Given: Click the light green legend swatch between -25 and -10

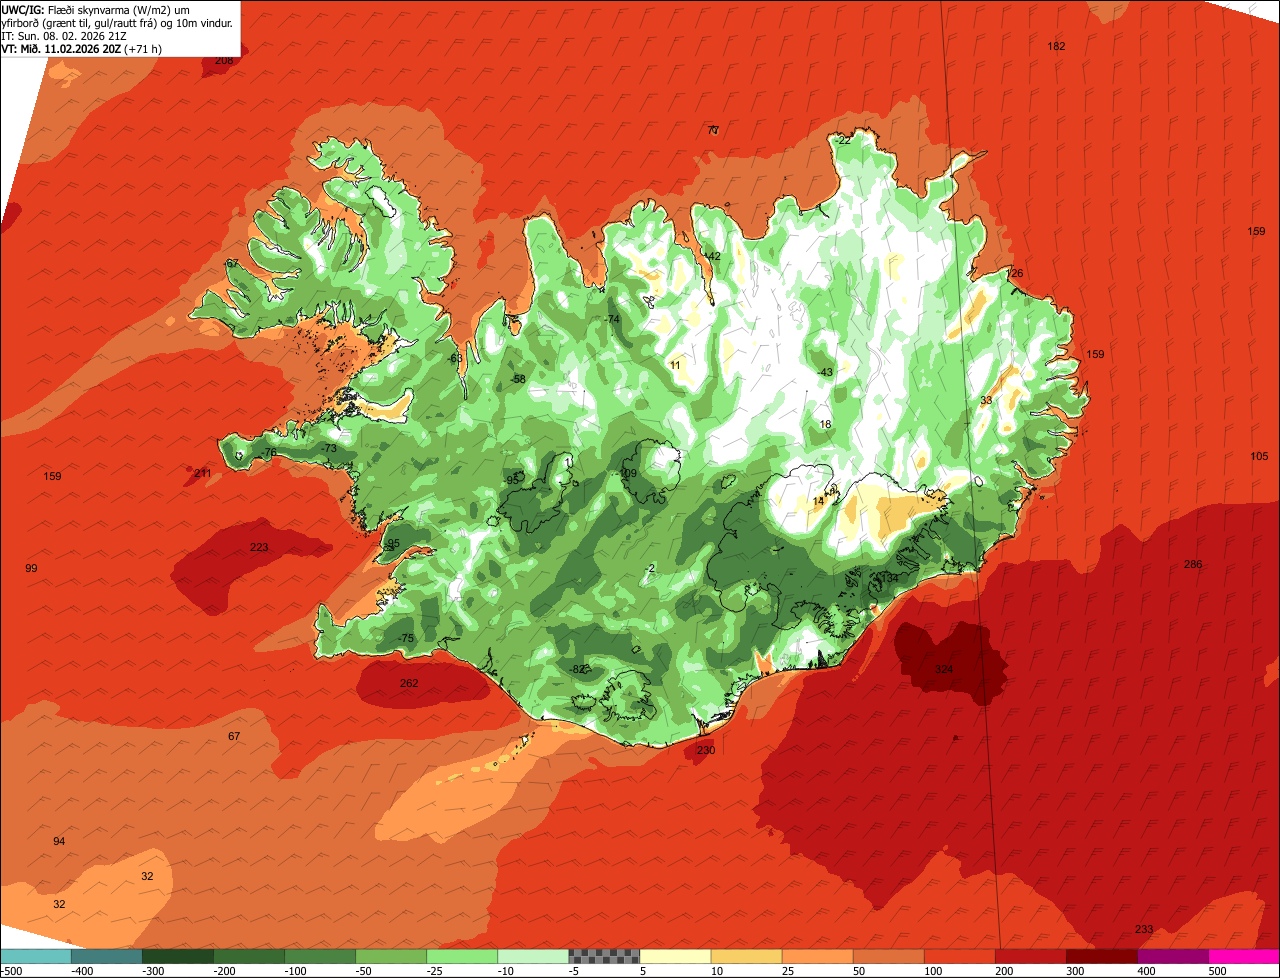Looking at the screenshot, I should click(462, 956).
